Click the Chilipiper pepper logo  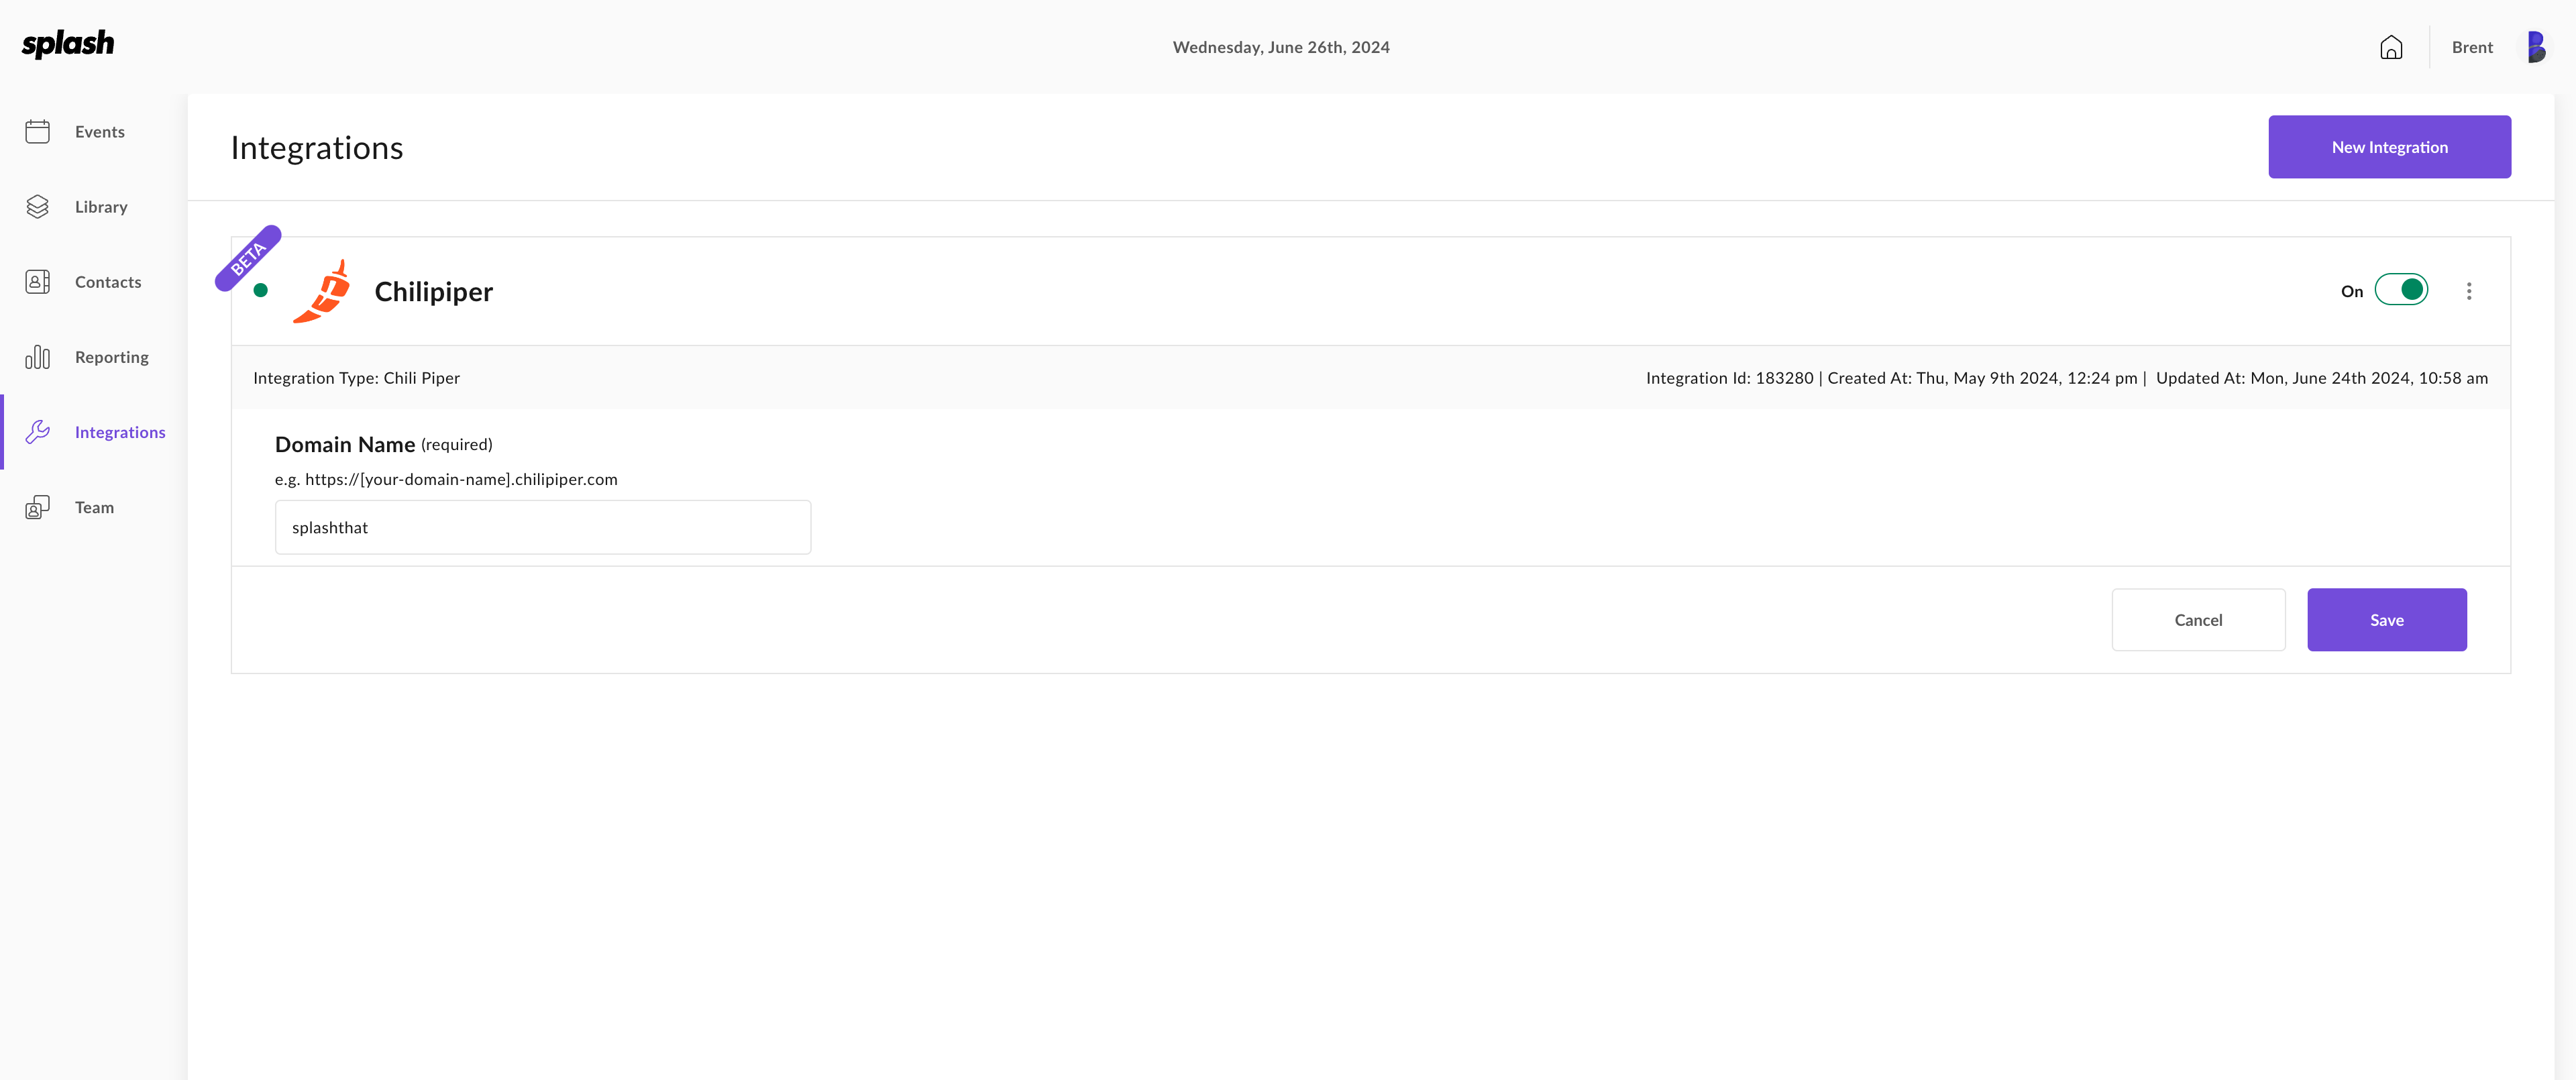pos(322,291)
